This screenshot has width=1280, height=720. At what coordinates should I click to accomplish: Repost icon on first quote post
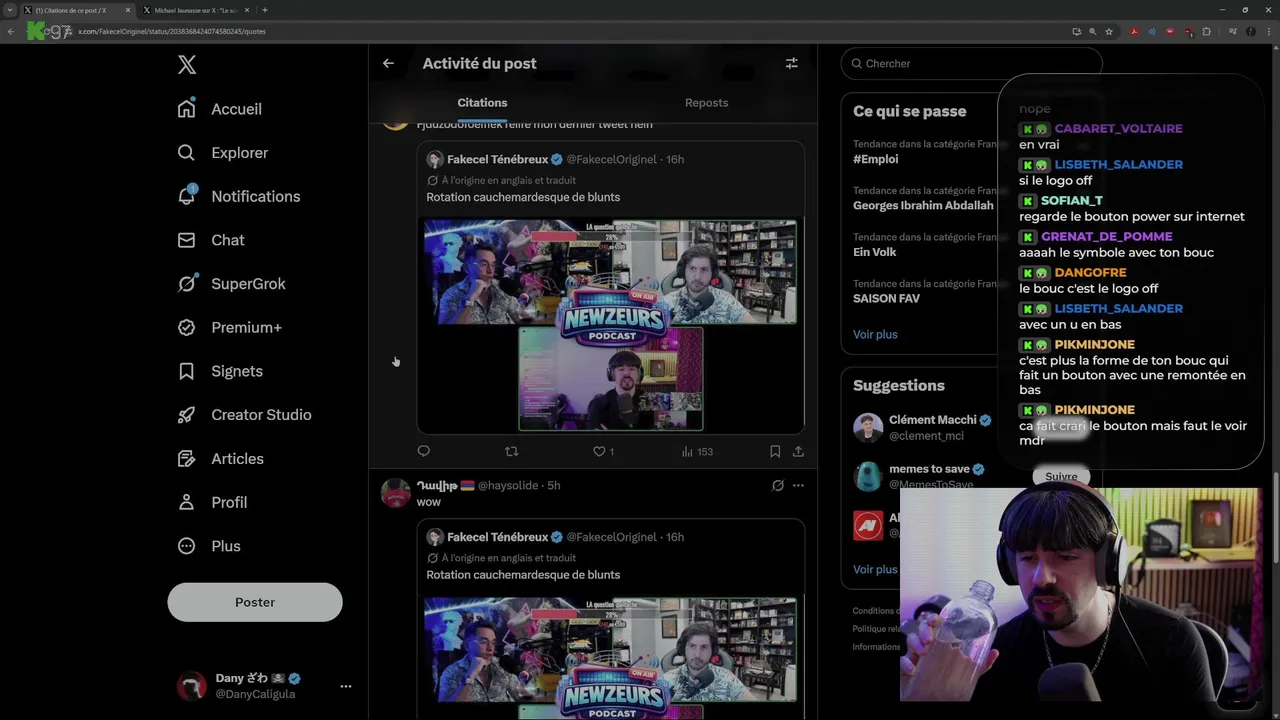511,452
